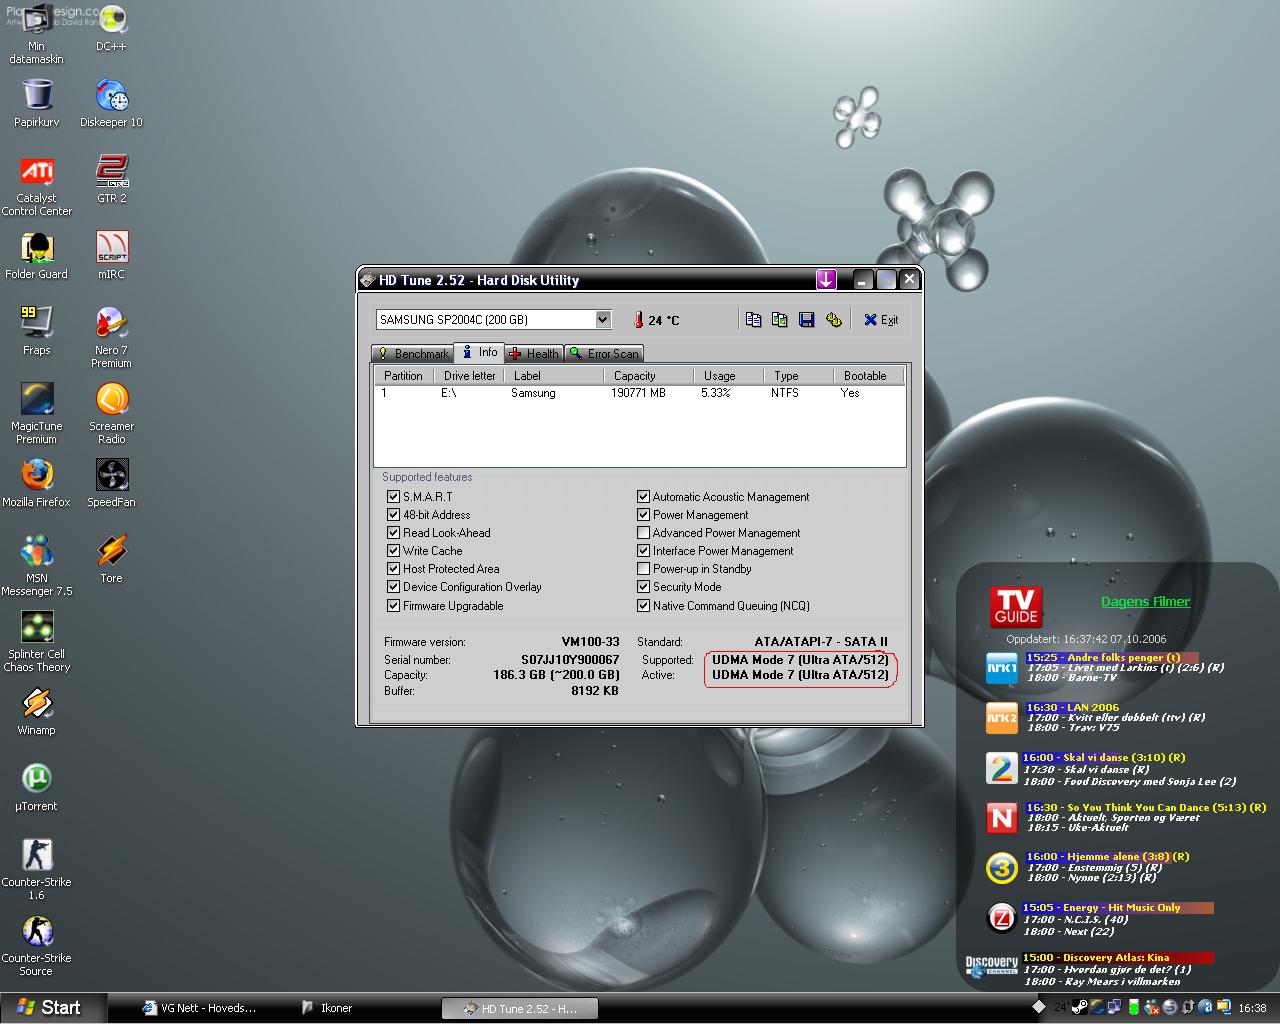
Task: Switch to Ikoner taskbar window
Action: [327, 1008]
